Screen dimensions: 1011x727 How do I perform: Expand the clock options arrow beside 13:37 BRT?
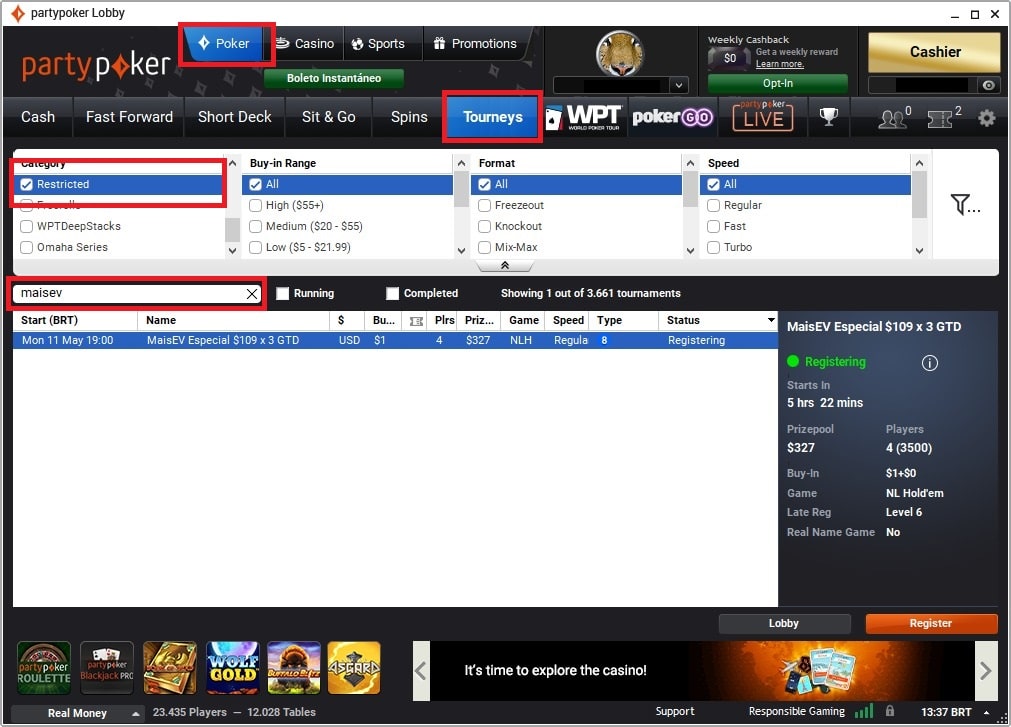pos(986,712)
